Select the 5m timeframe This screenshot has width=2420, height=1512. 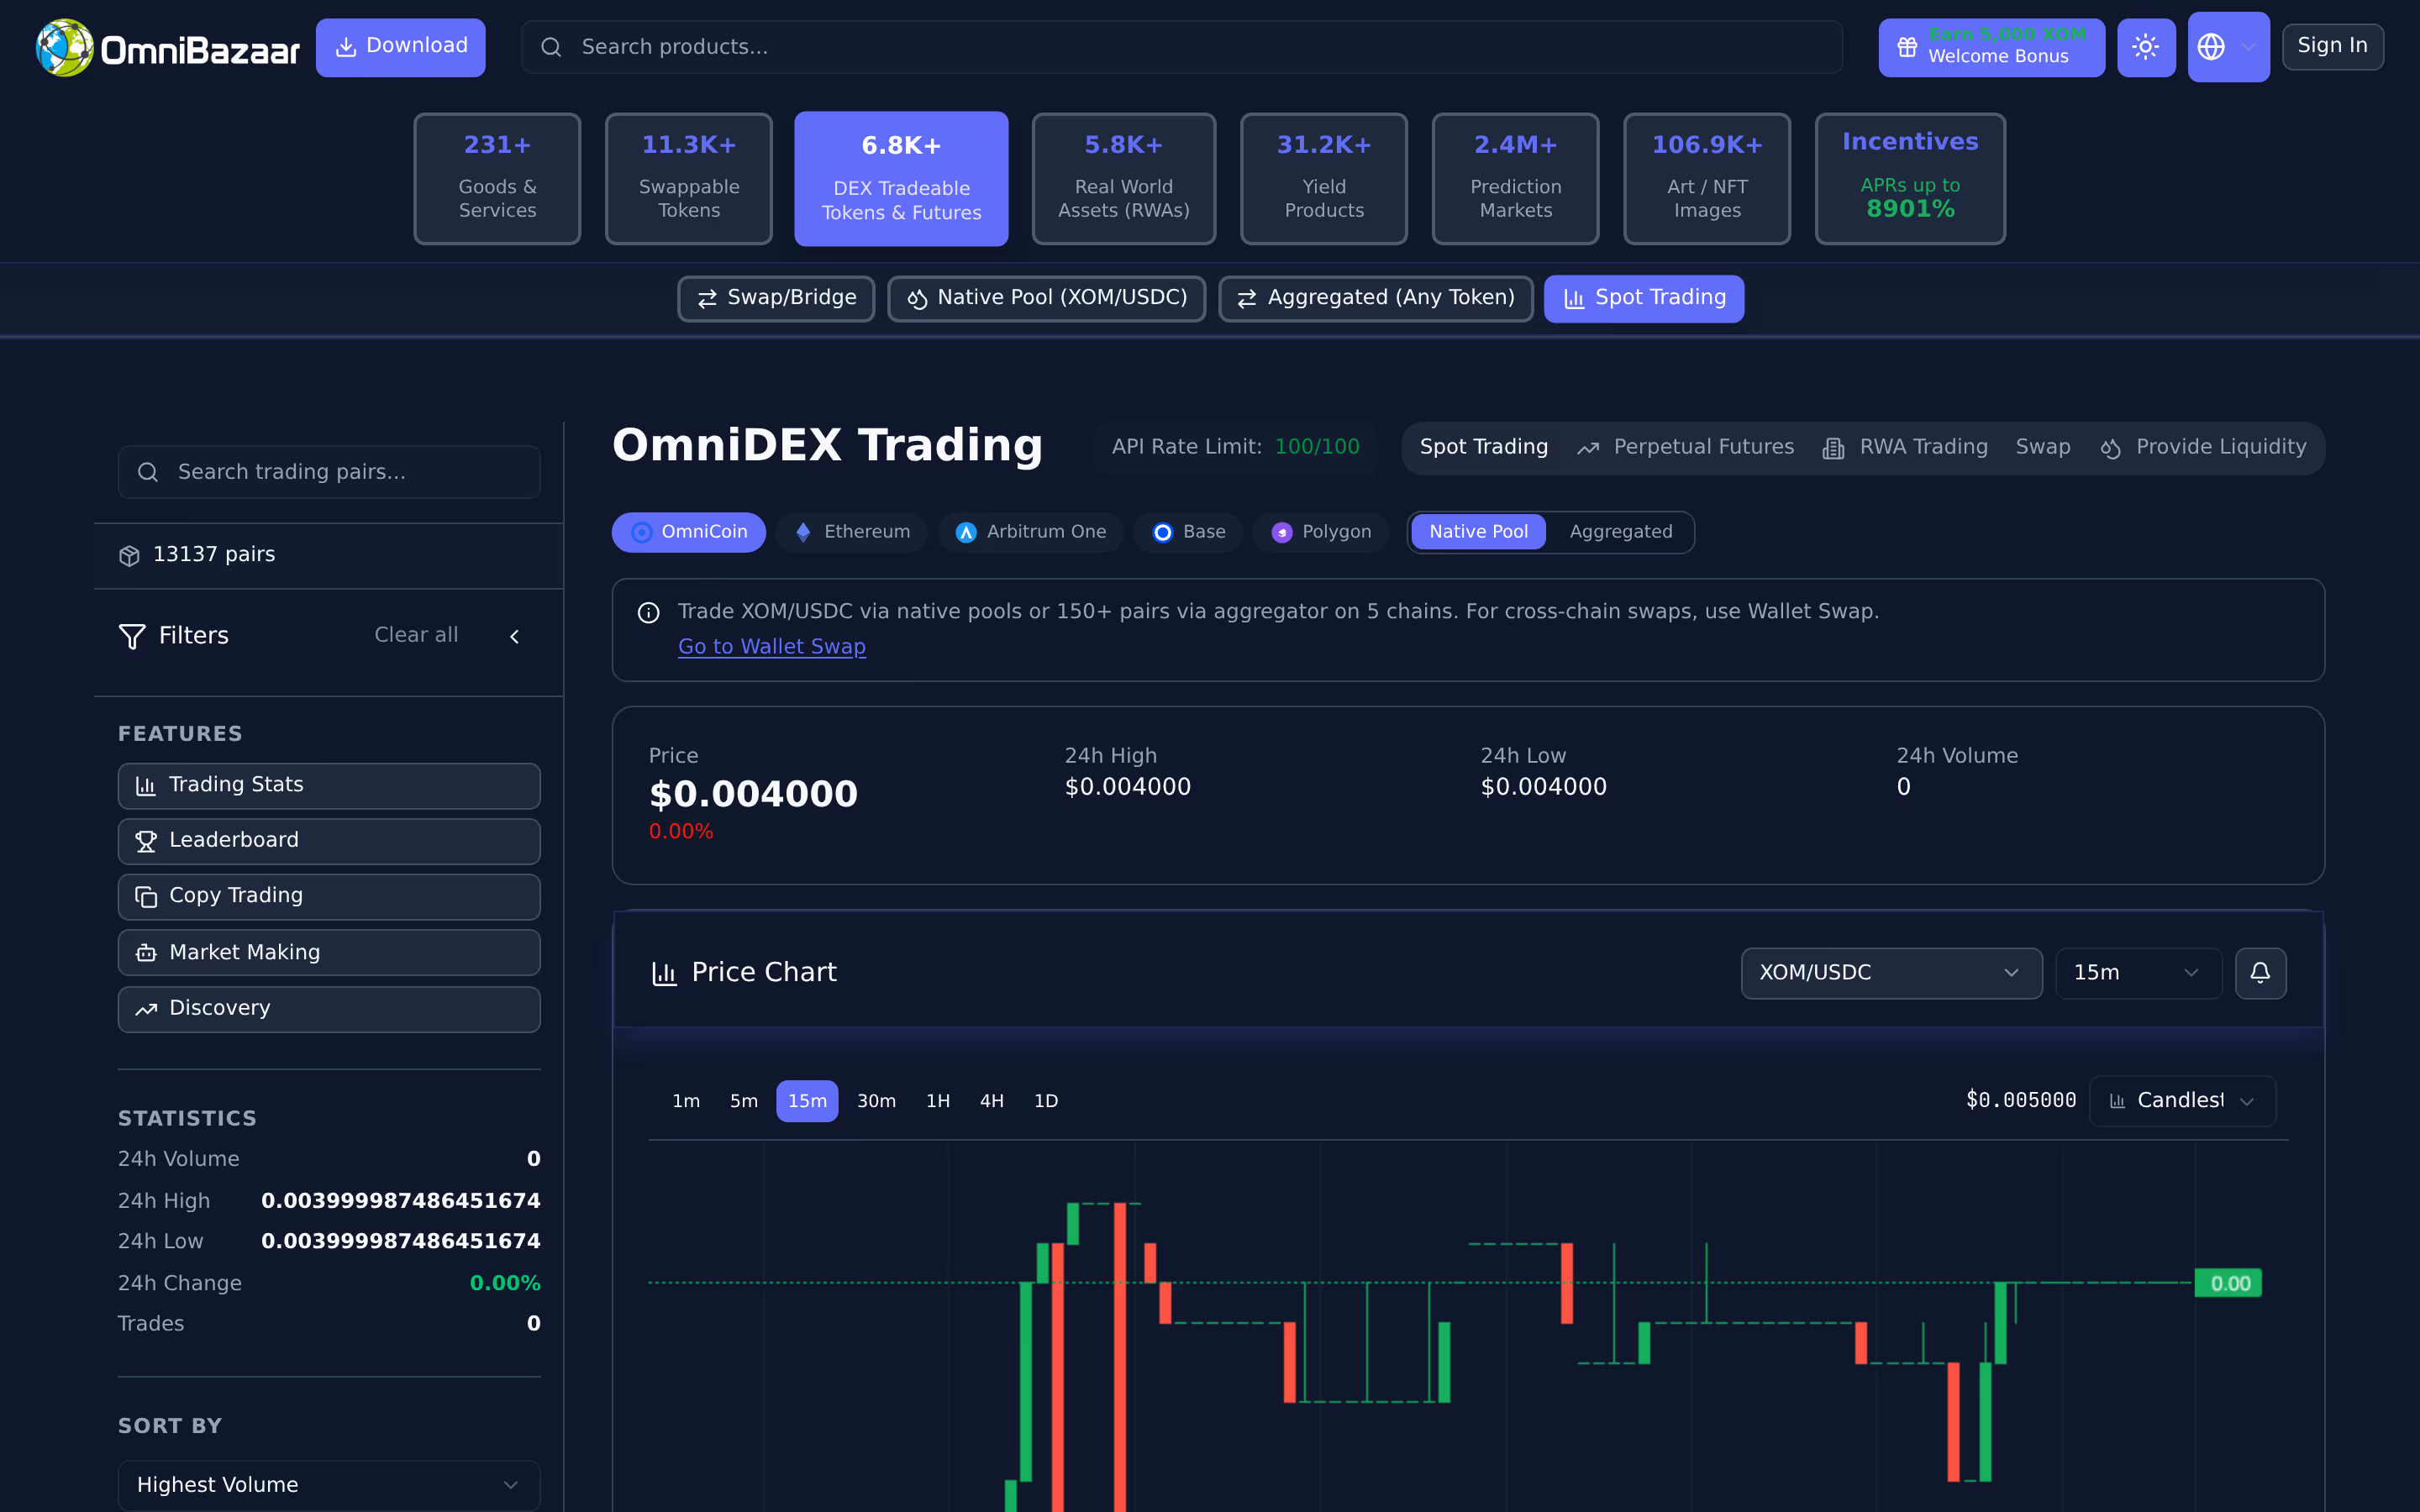(744, 1101)
